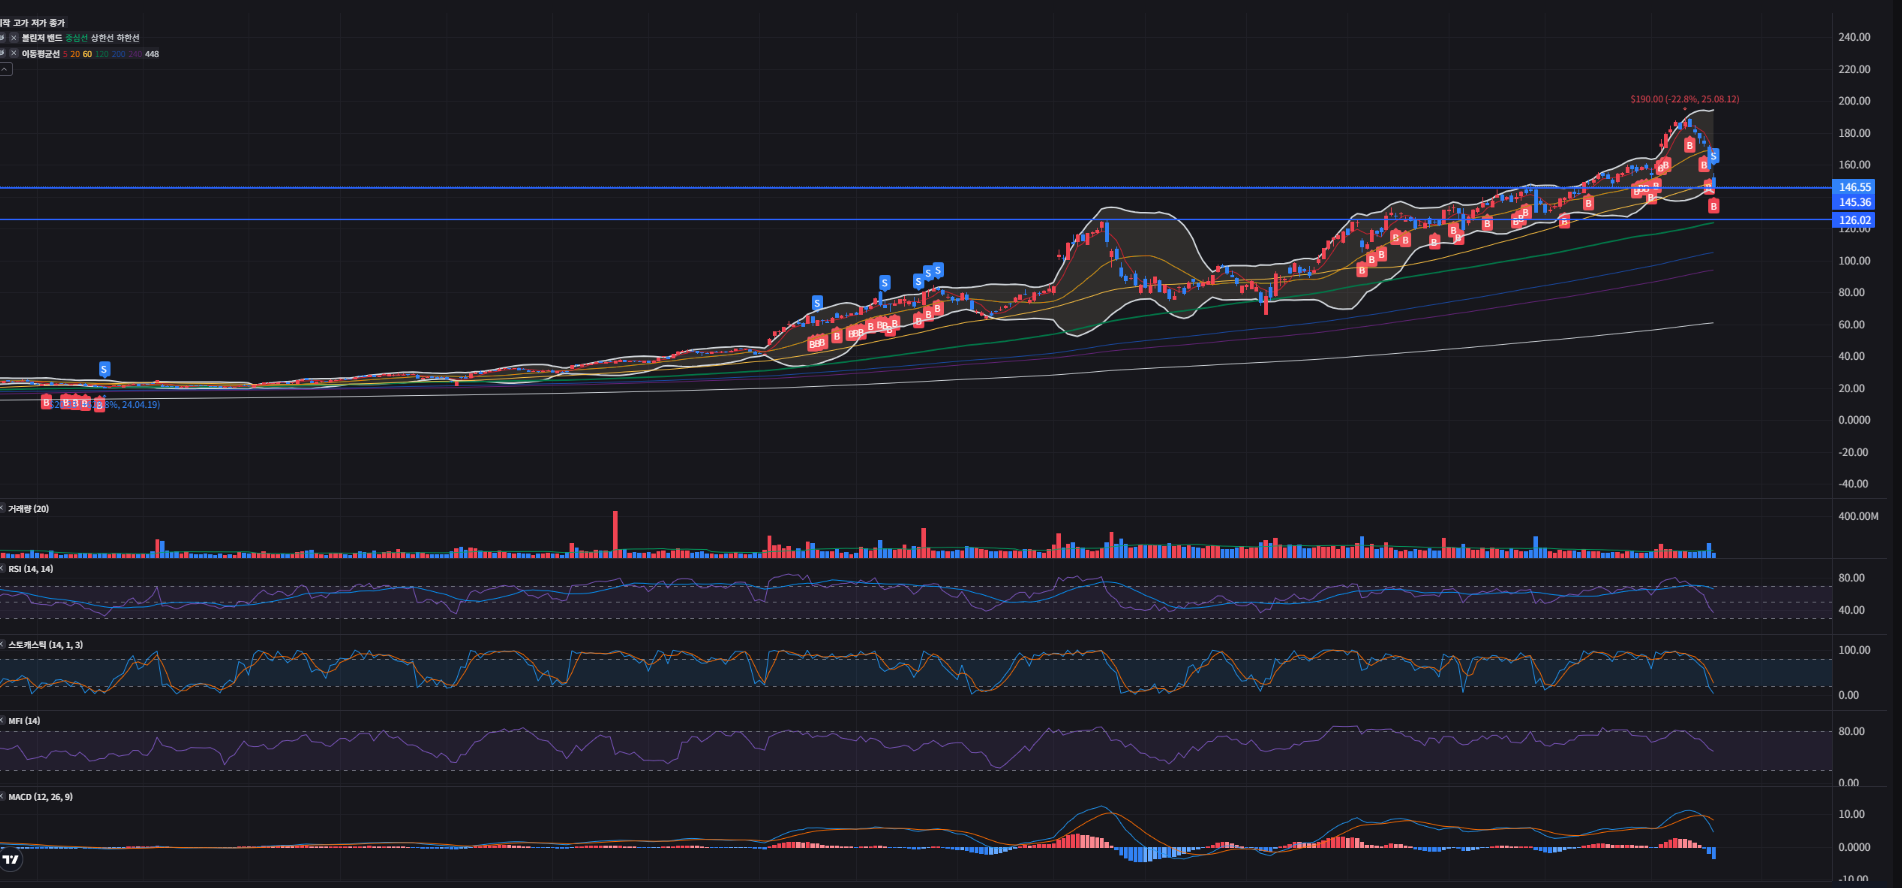Remove the 이동평균선 indicator with its X icon

(x=14, y=53)
